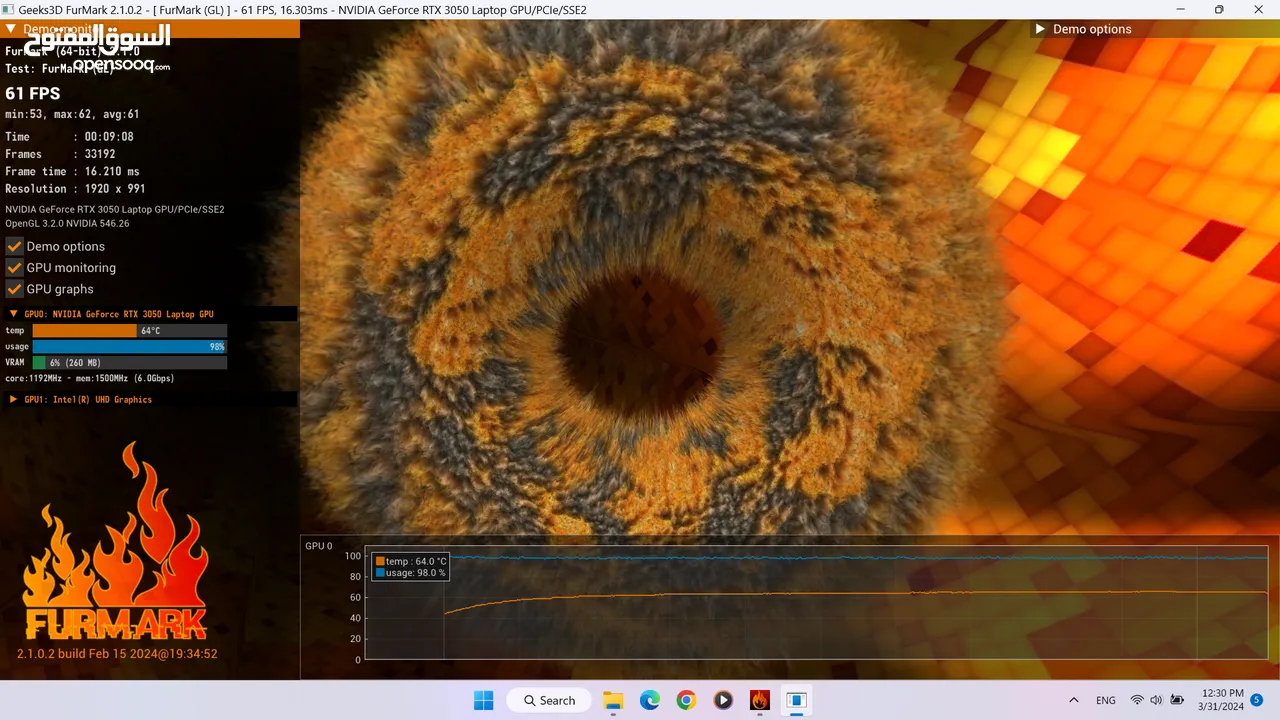Image resolution: width=1280 pixels, height=720 pixels.
Task: Click the Time 00:09:08 line
Action: coord(69,136)
